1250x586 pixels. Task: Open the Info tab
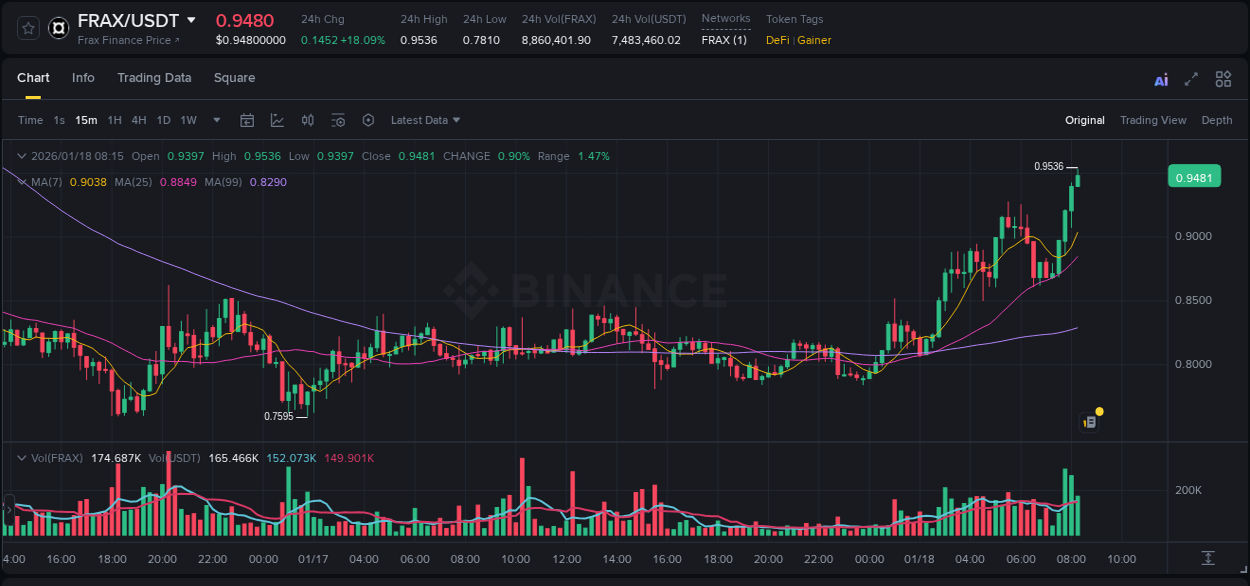[x=83, y=78]
